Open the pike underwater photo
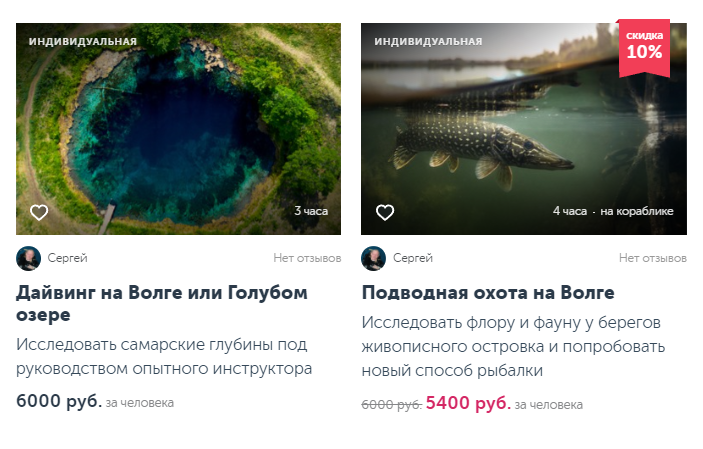This screenshot has width=703, height=449. (x=524, y=129)
